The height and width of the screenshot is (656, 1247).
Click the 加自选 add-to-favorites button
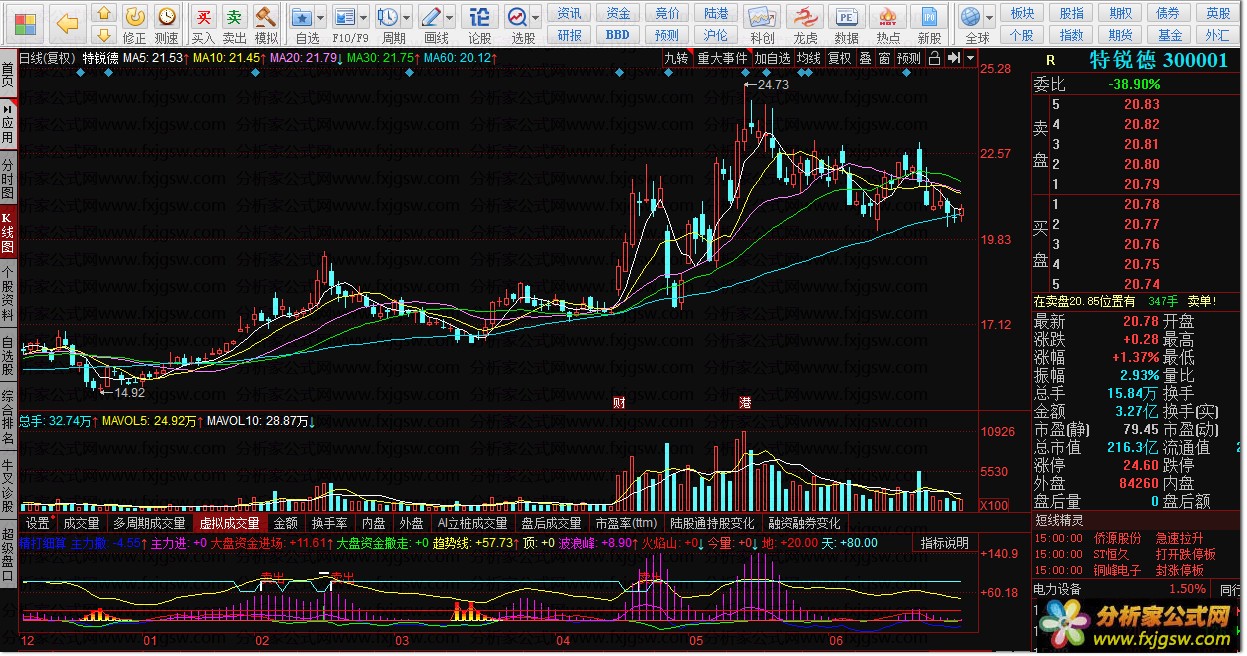point(772,58)
